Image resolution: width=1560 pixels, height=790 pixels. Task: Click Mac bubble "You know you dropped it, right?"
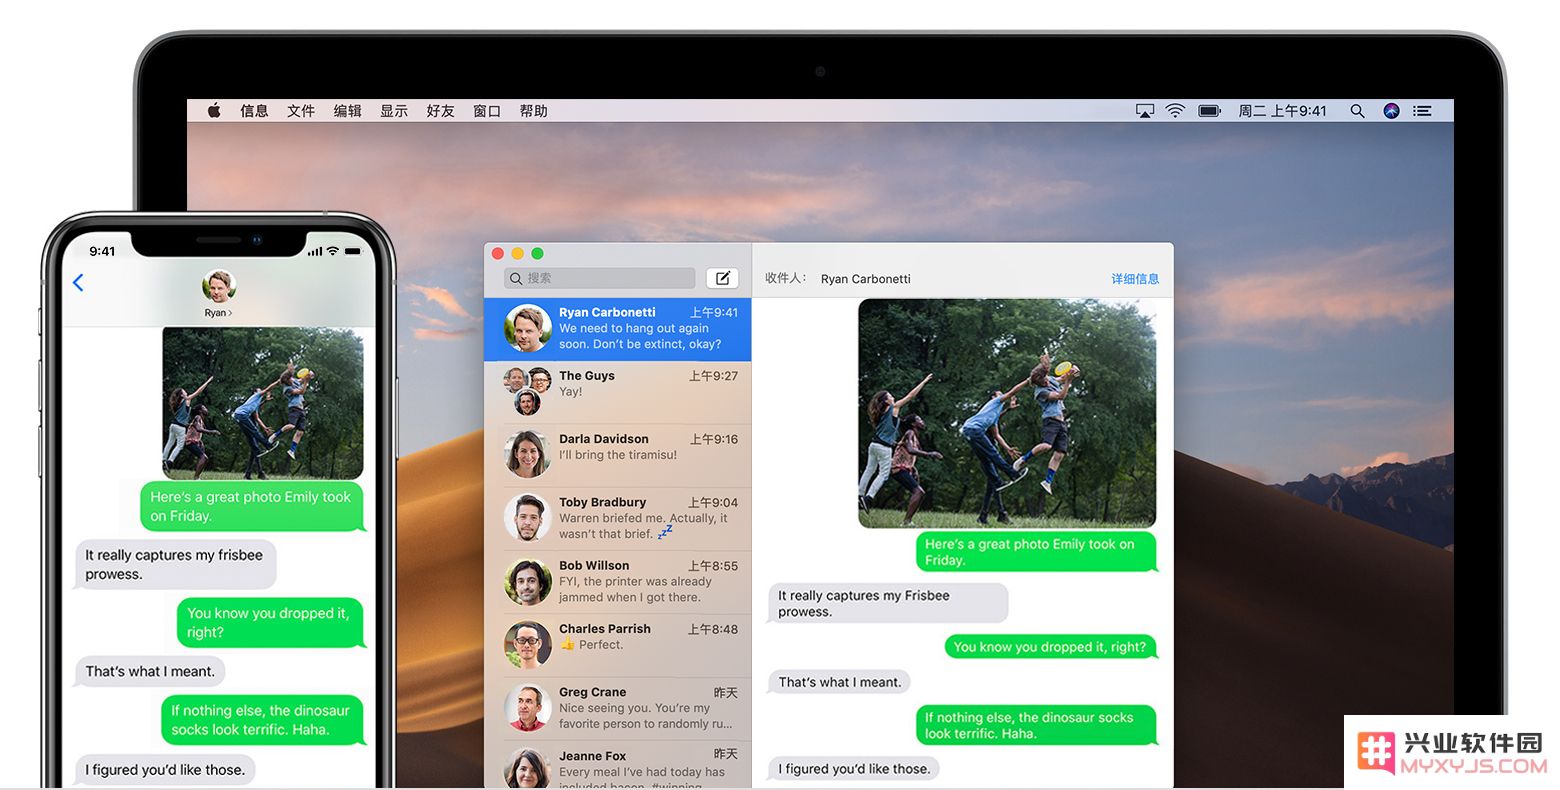[1050, 647]
